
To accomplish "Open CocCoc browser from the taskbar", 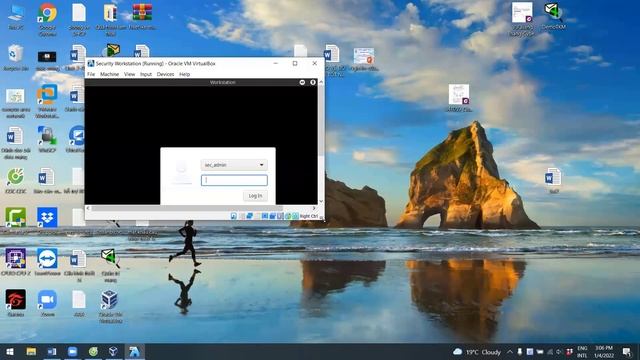I will coord(93,352).
